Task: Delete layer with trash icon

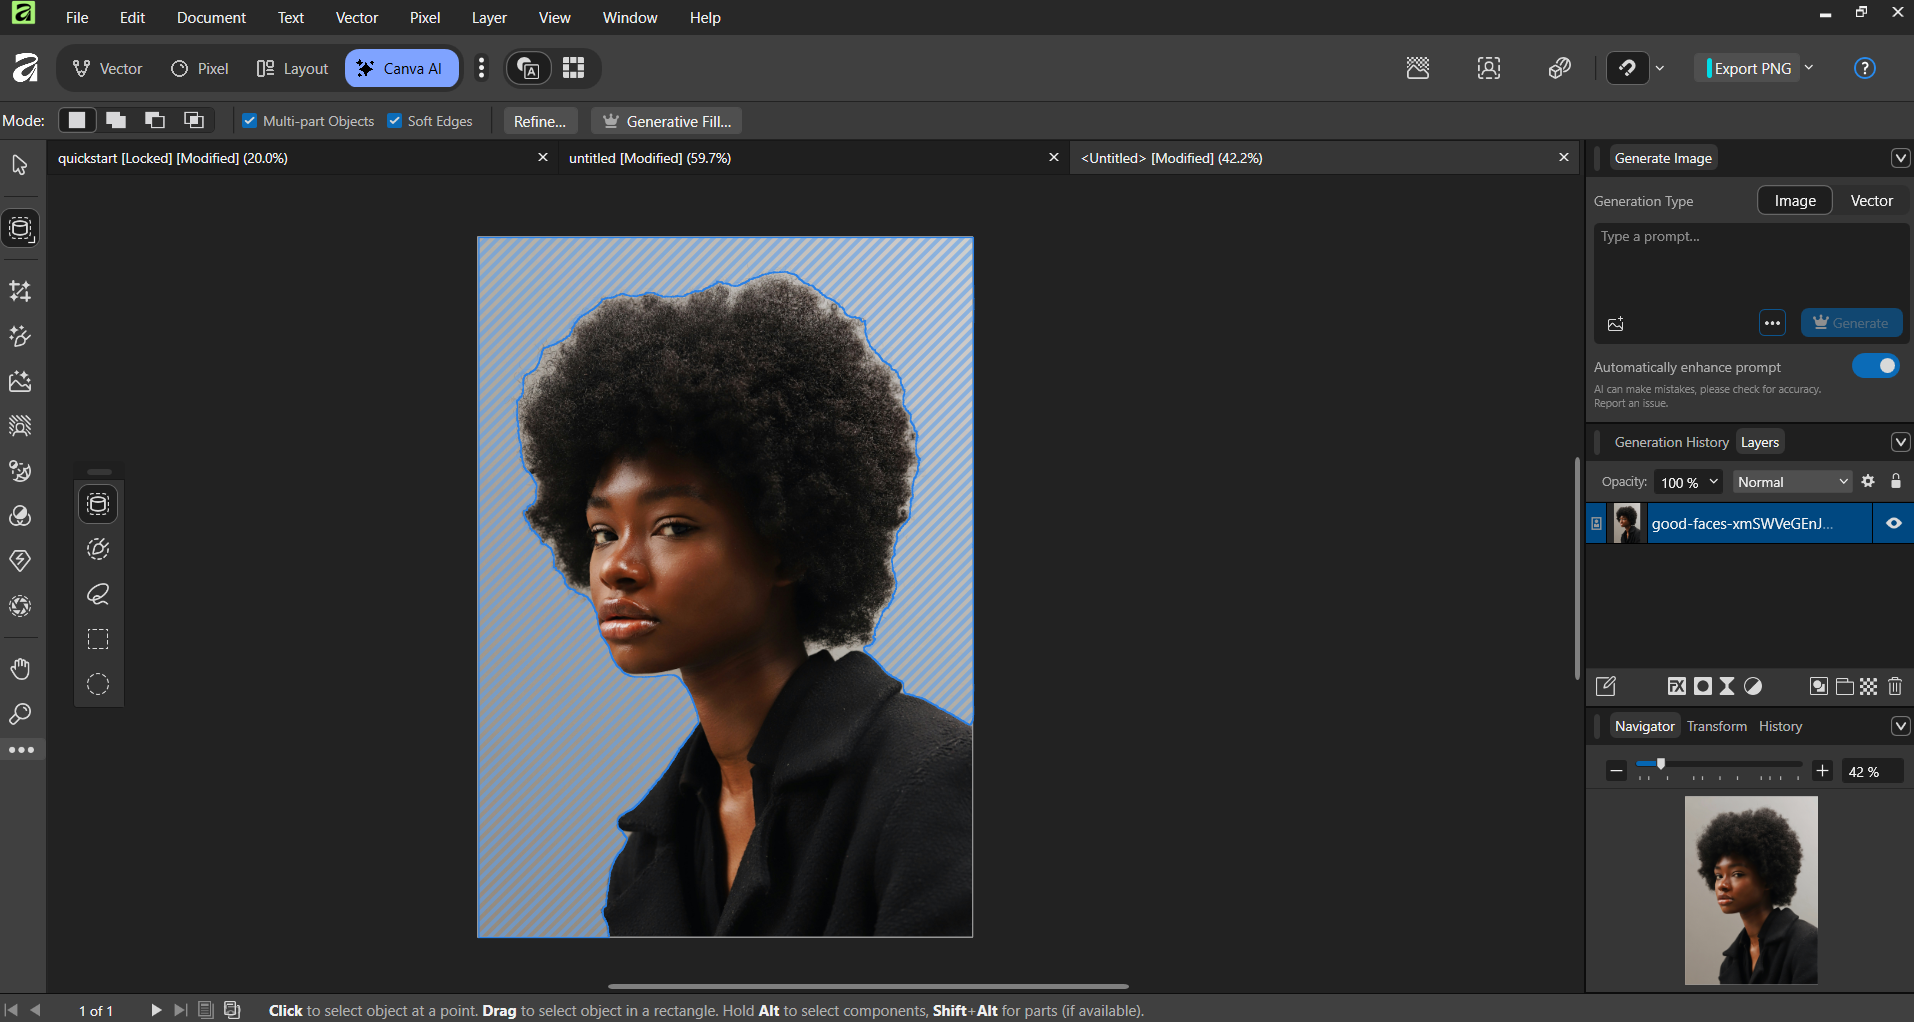Action: (1895, 686)
